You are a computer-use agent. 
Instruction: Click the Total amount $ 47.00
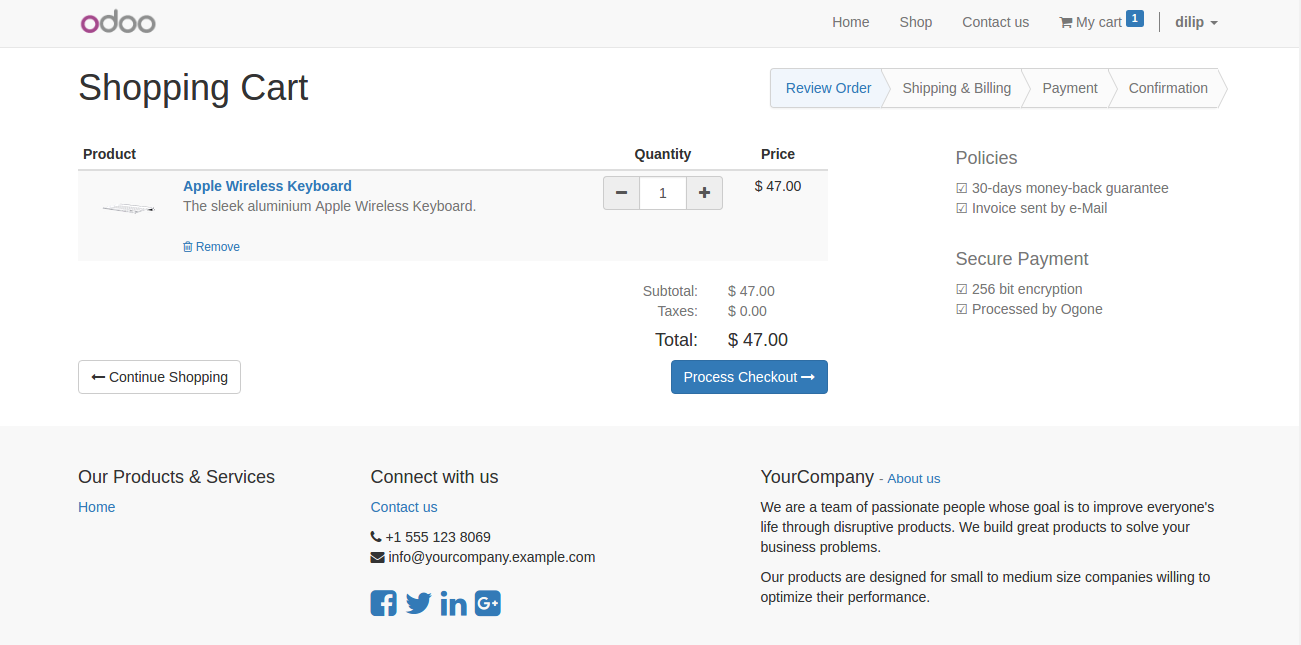tap(758, 340)
